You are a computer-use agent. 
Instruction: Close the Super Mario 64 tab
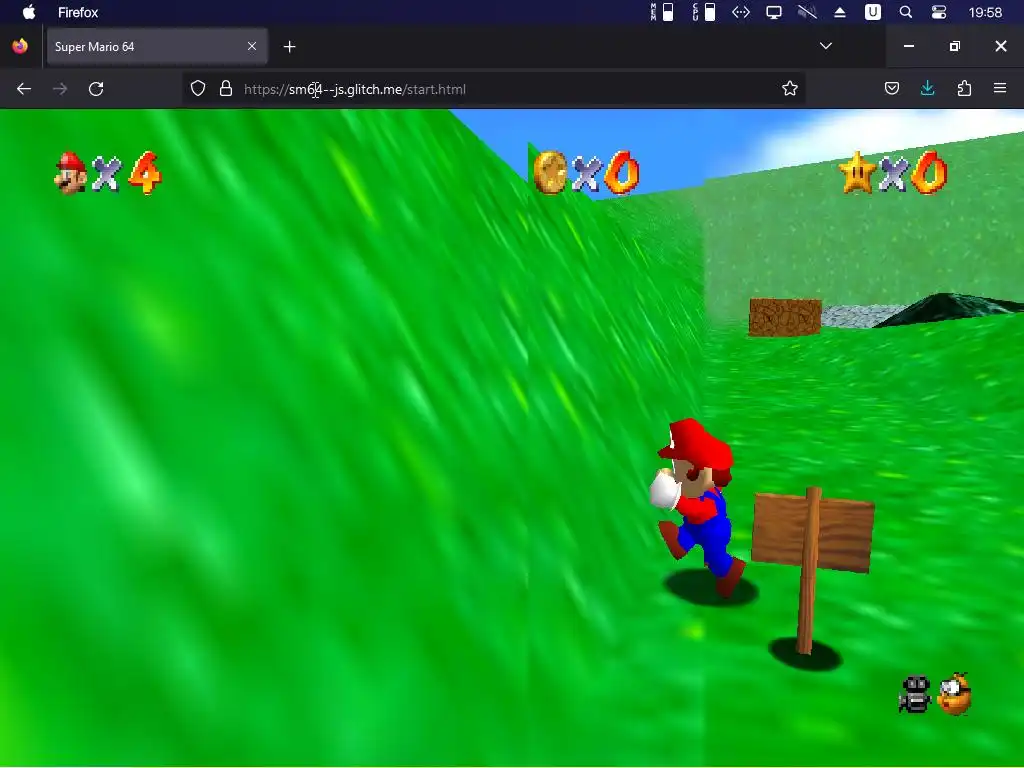(251, 46)
